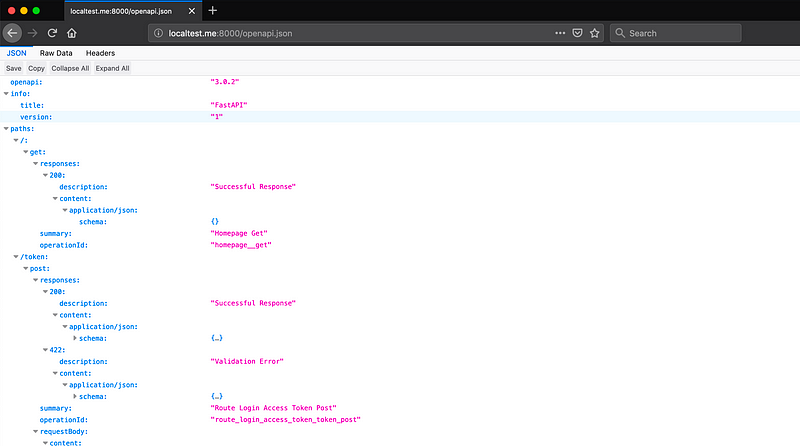Show site information for the URL
The width and height of the screenshot is (800, 446).
158,33
